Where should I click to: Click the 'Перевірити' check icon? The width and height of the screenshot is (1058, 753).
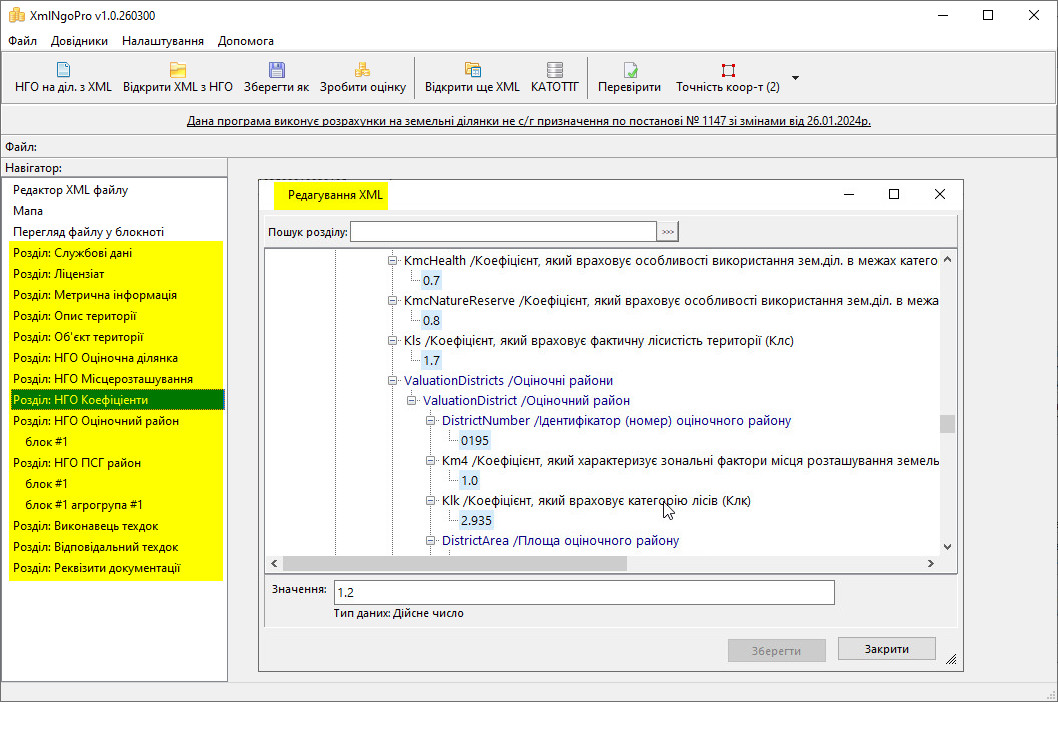coord(630,70)
